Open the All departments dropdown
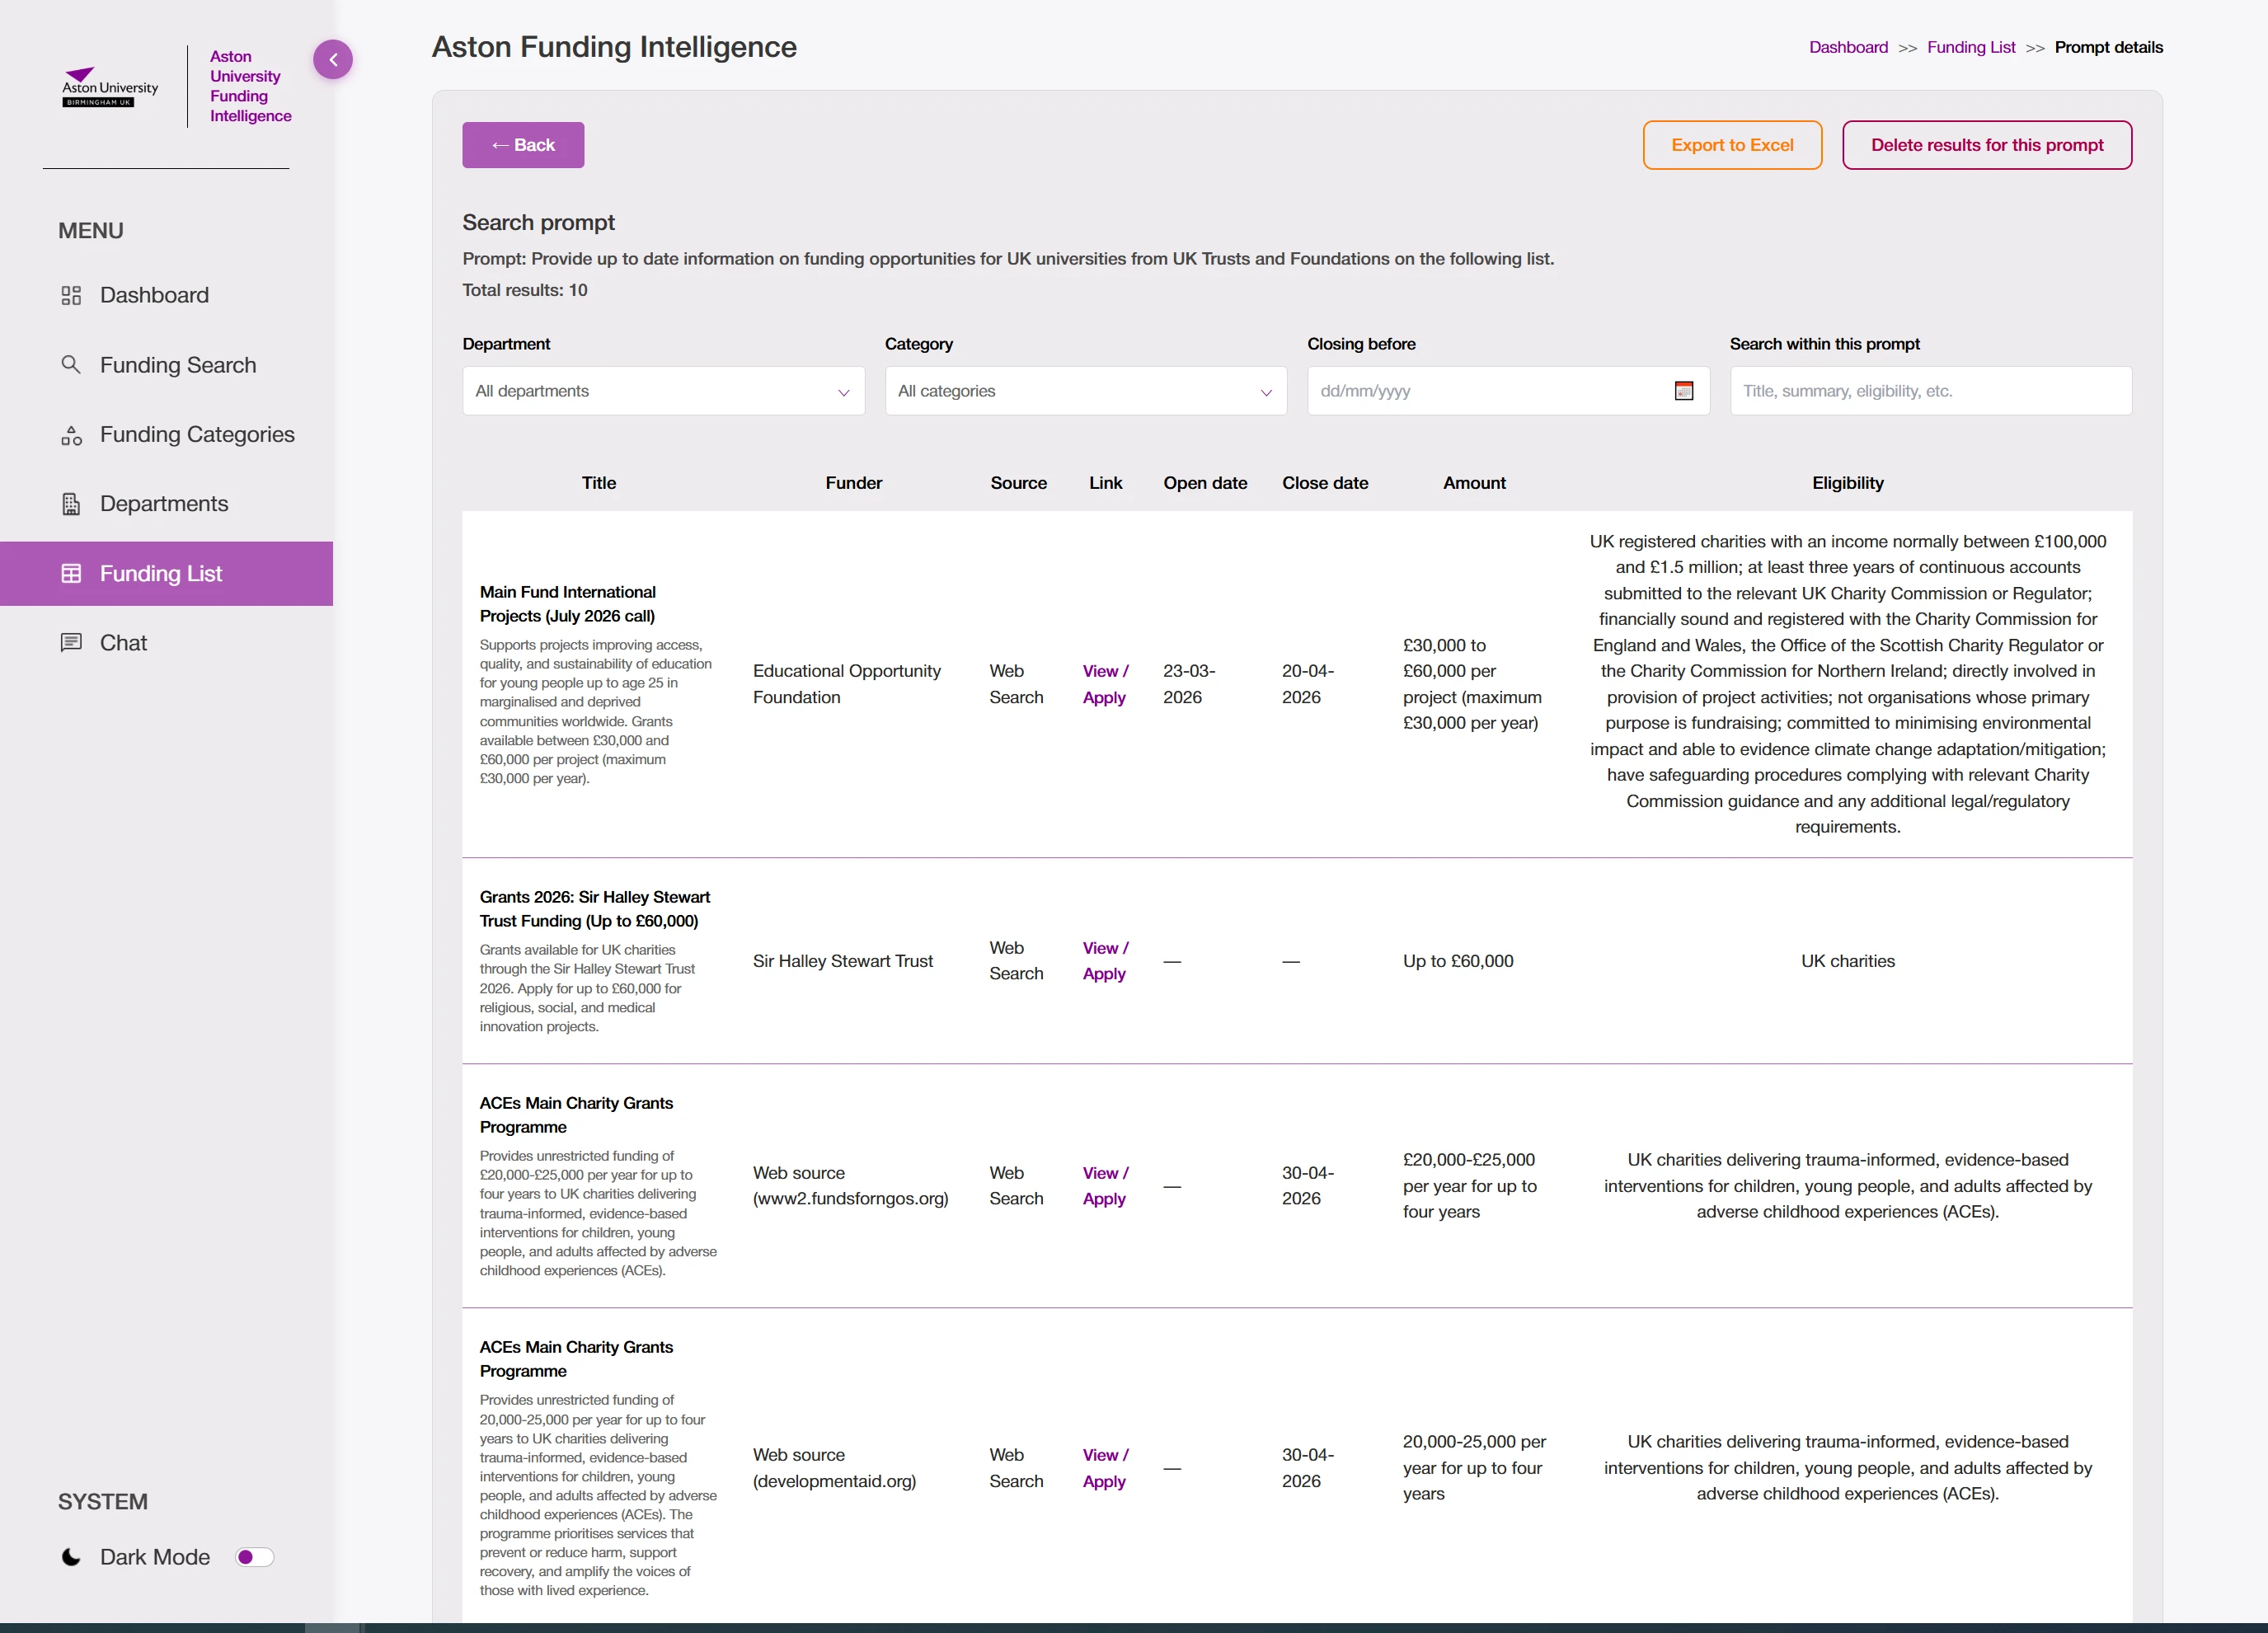Image resolution: width=2268 pixels, height=1633 pixels. click(x=663, y=391)
